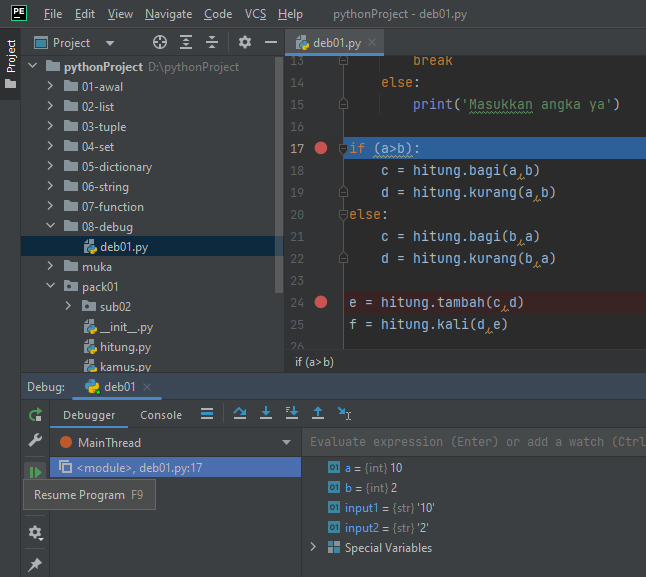Open the Help menu

coord(290,14)
